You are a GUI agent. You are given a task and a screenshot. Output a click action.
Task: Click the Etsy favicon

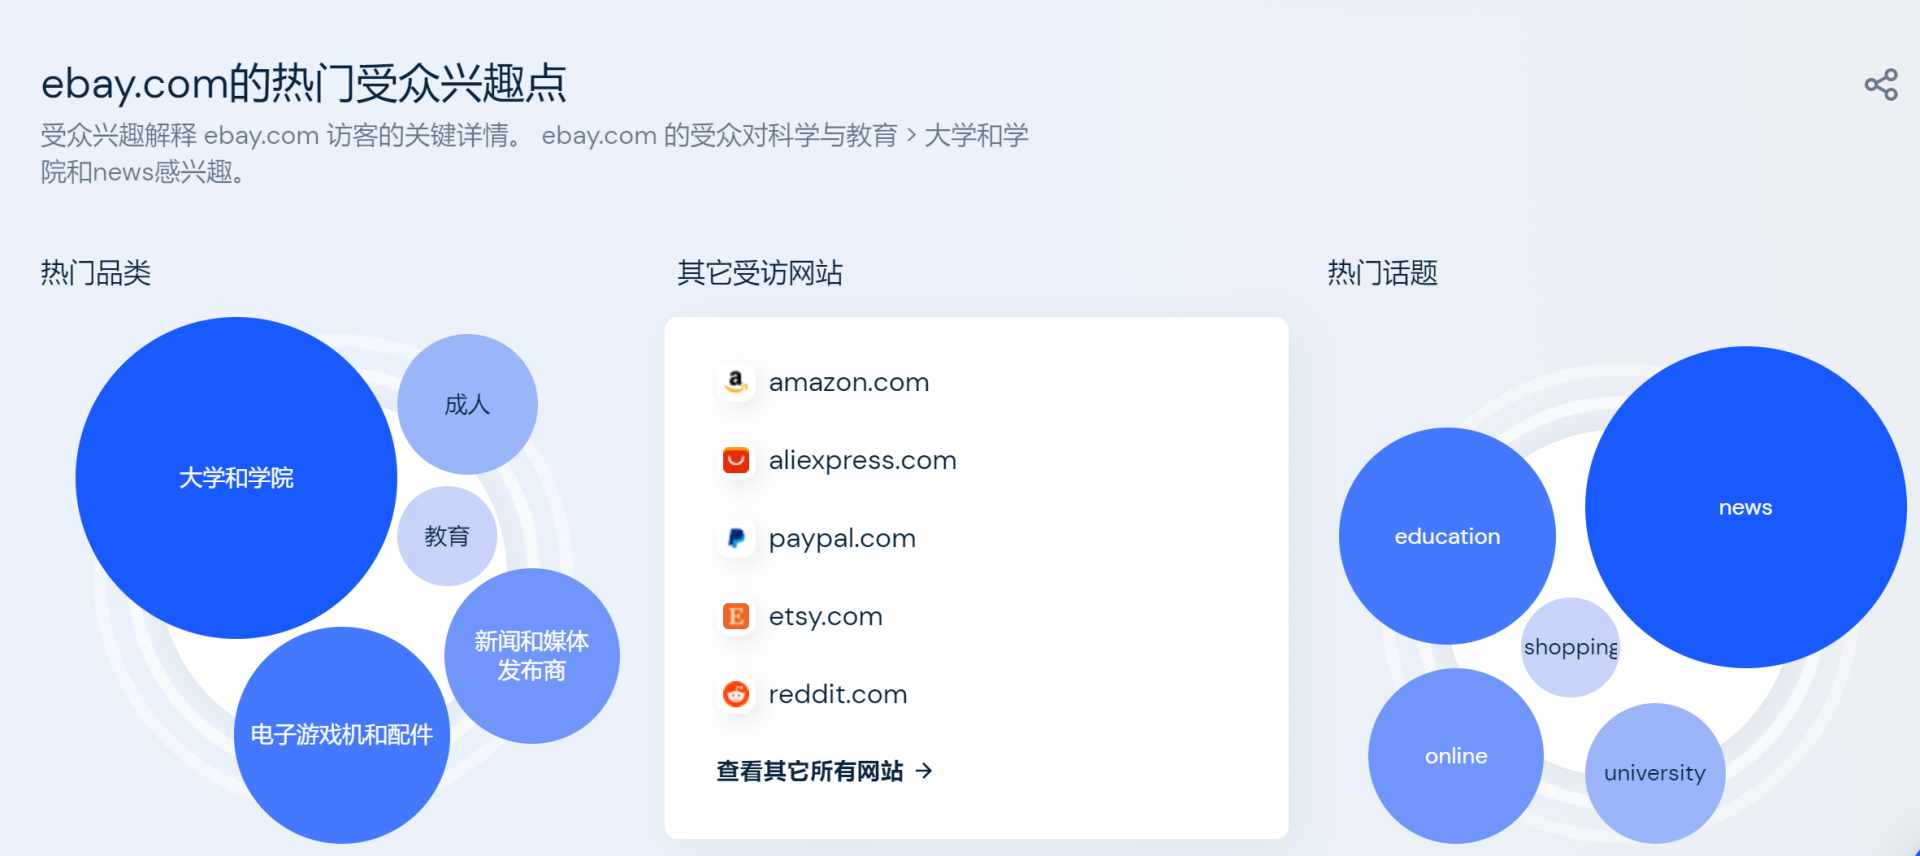click(x=736, y=616)
